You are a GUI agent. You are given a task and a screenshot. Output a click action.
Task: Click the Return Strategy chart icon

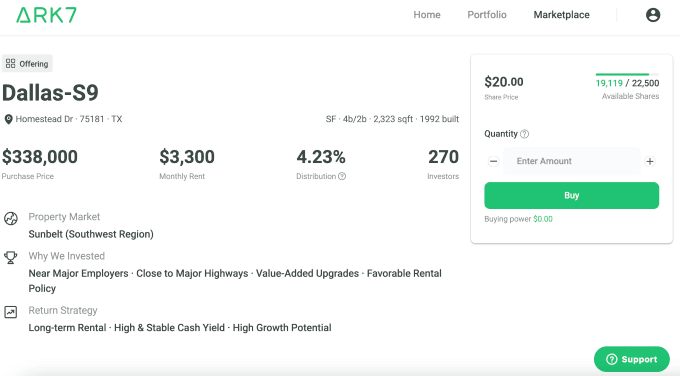(10, 312)
